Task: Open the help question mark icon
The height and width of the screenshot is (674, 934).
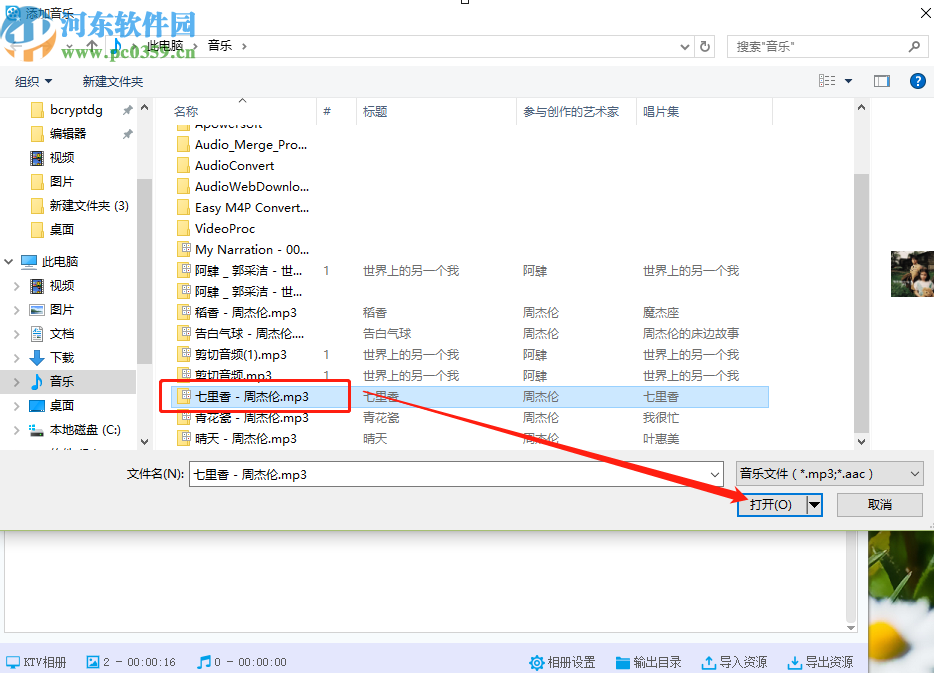Action: [x=917, y=81]
